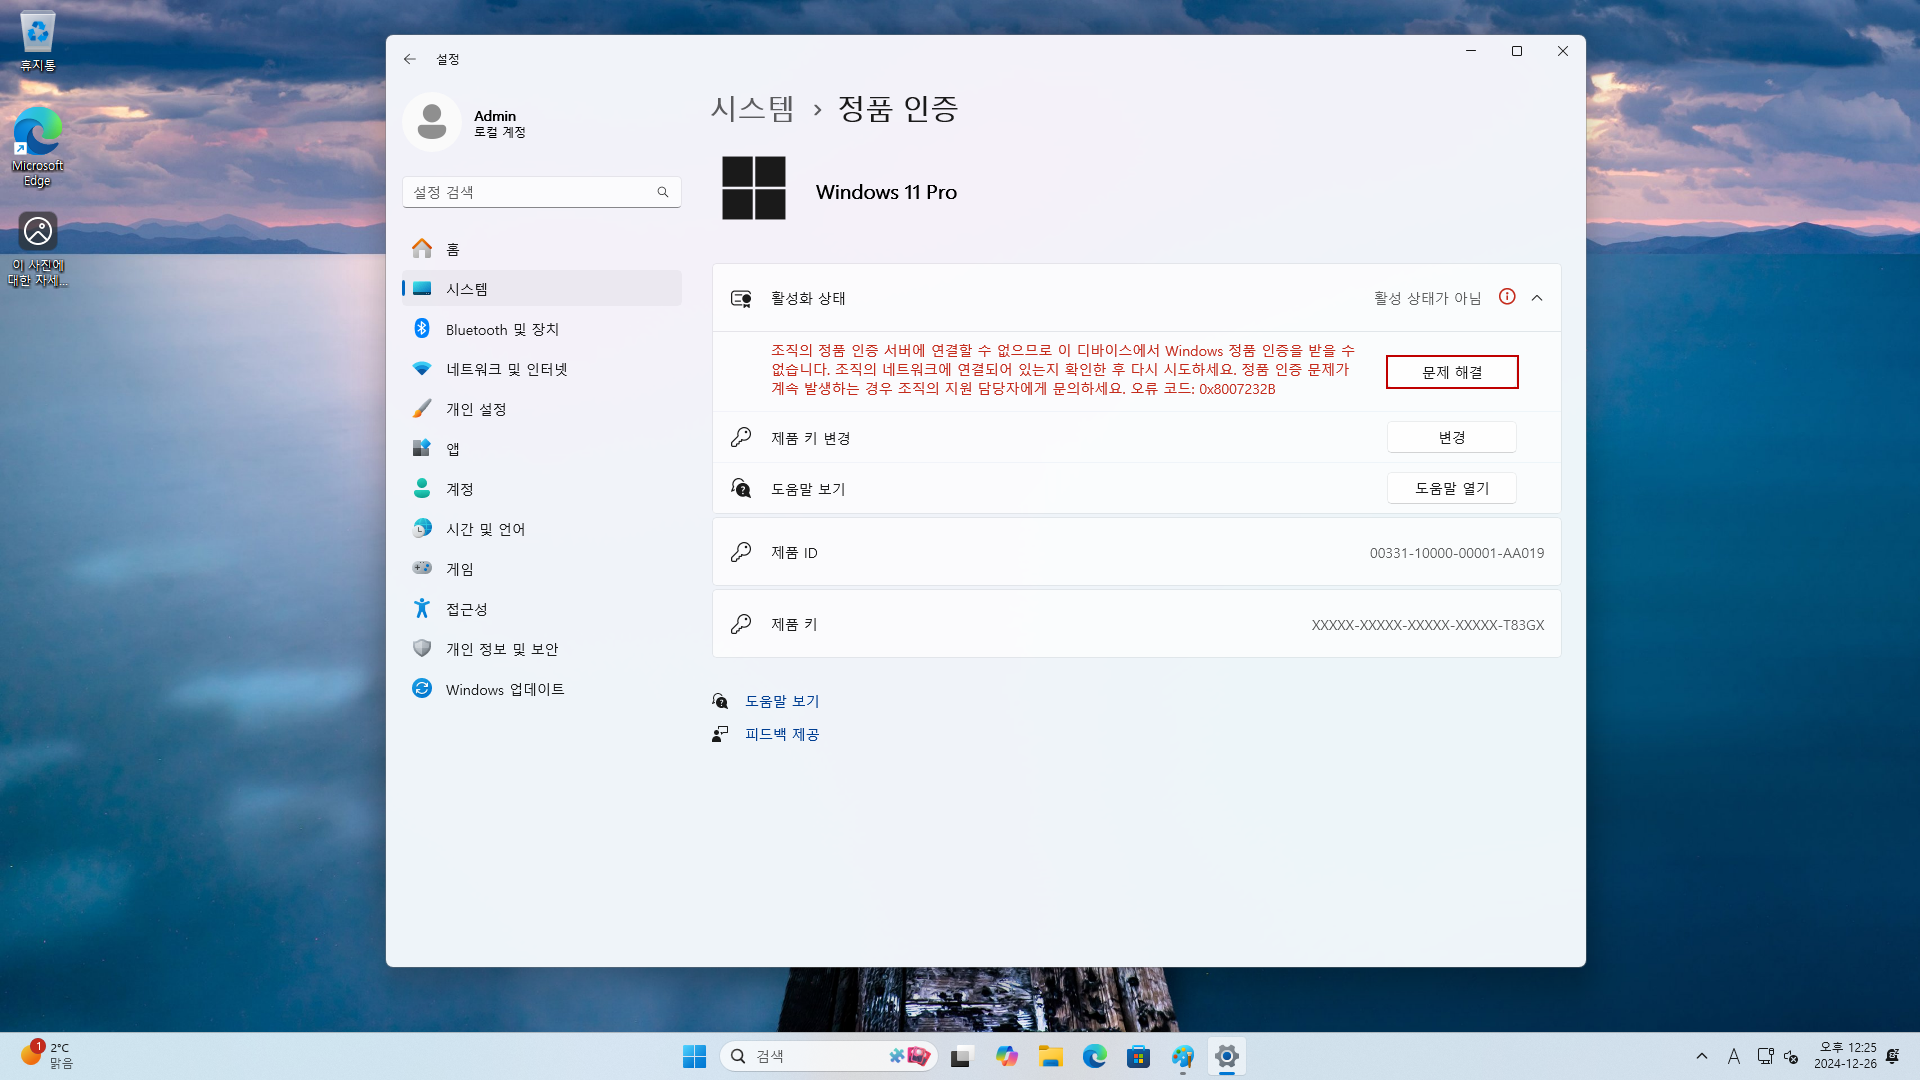Click the magnifier icon in 설정 검색

tap(663, 191)
